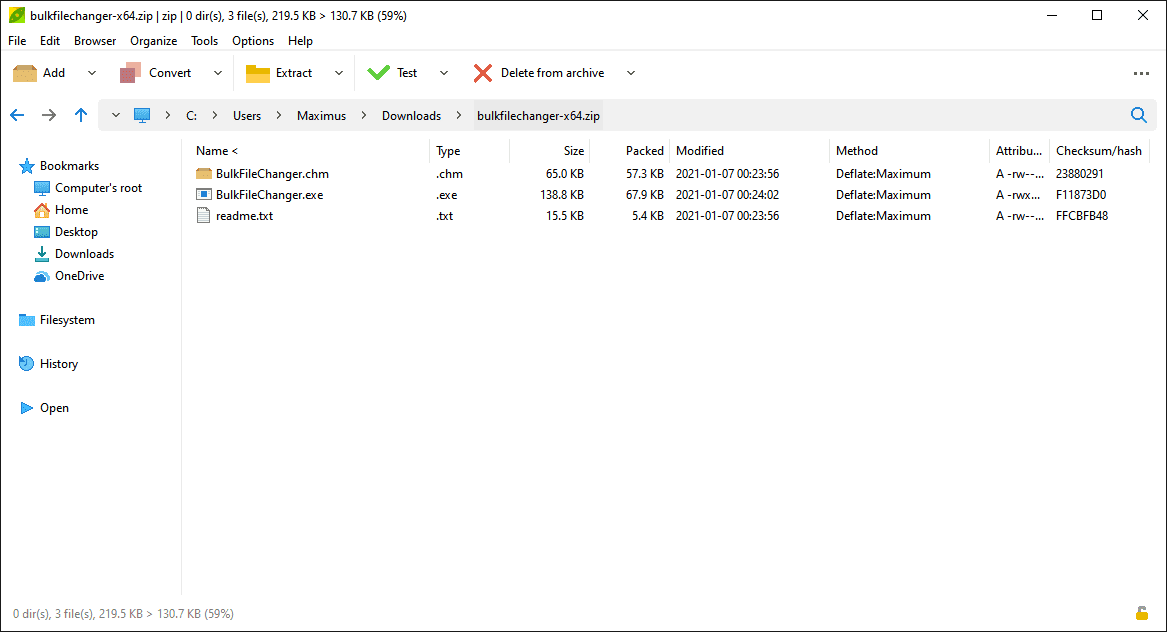Open the Organize menu
1167x632 pixels.
click(153, 41)
